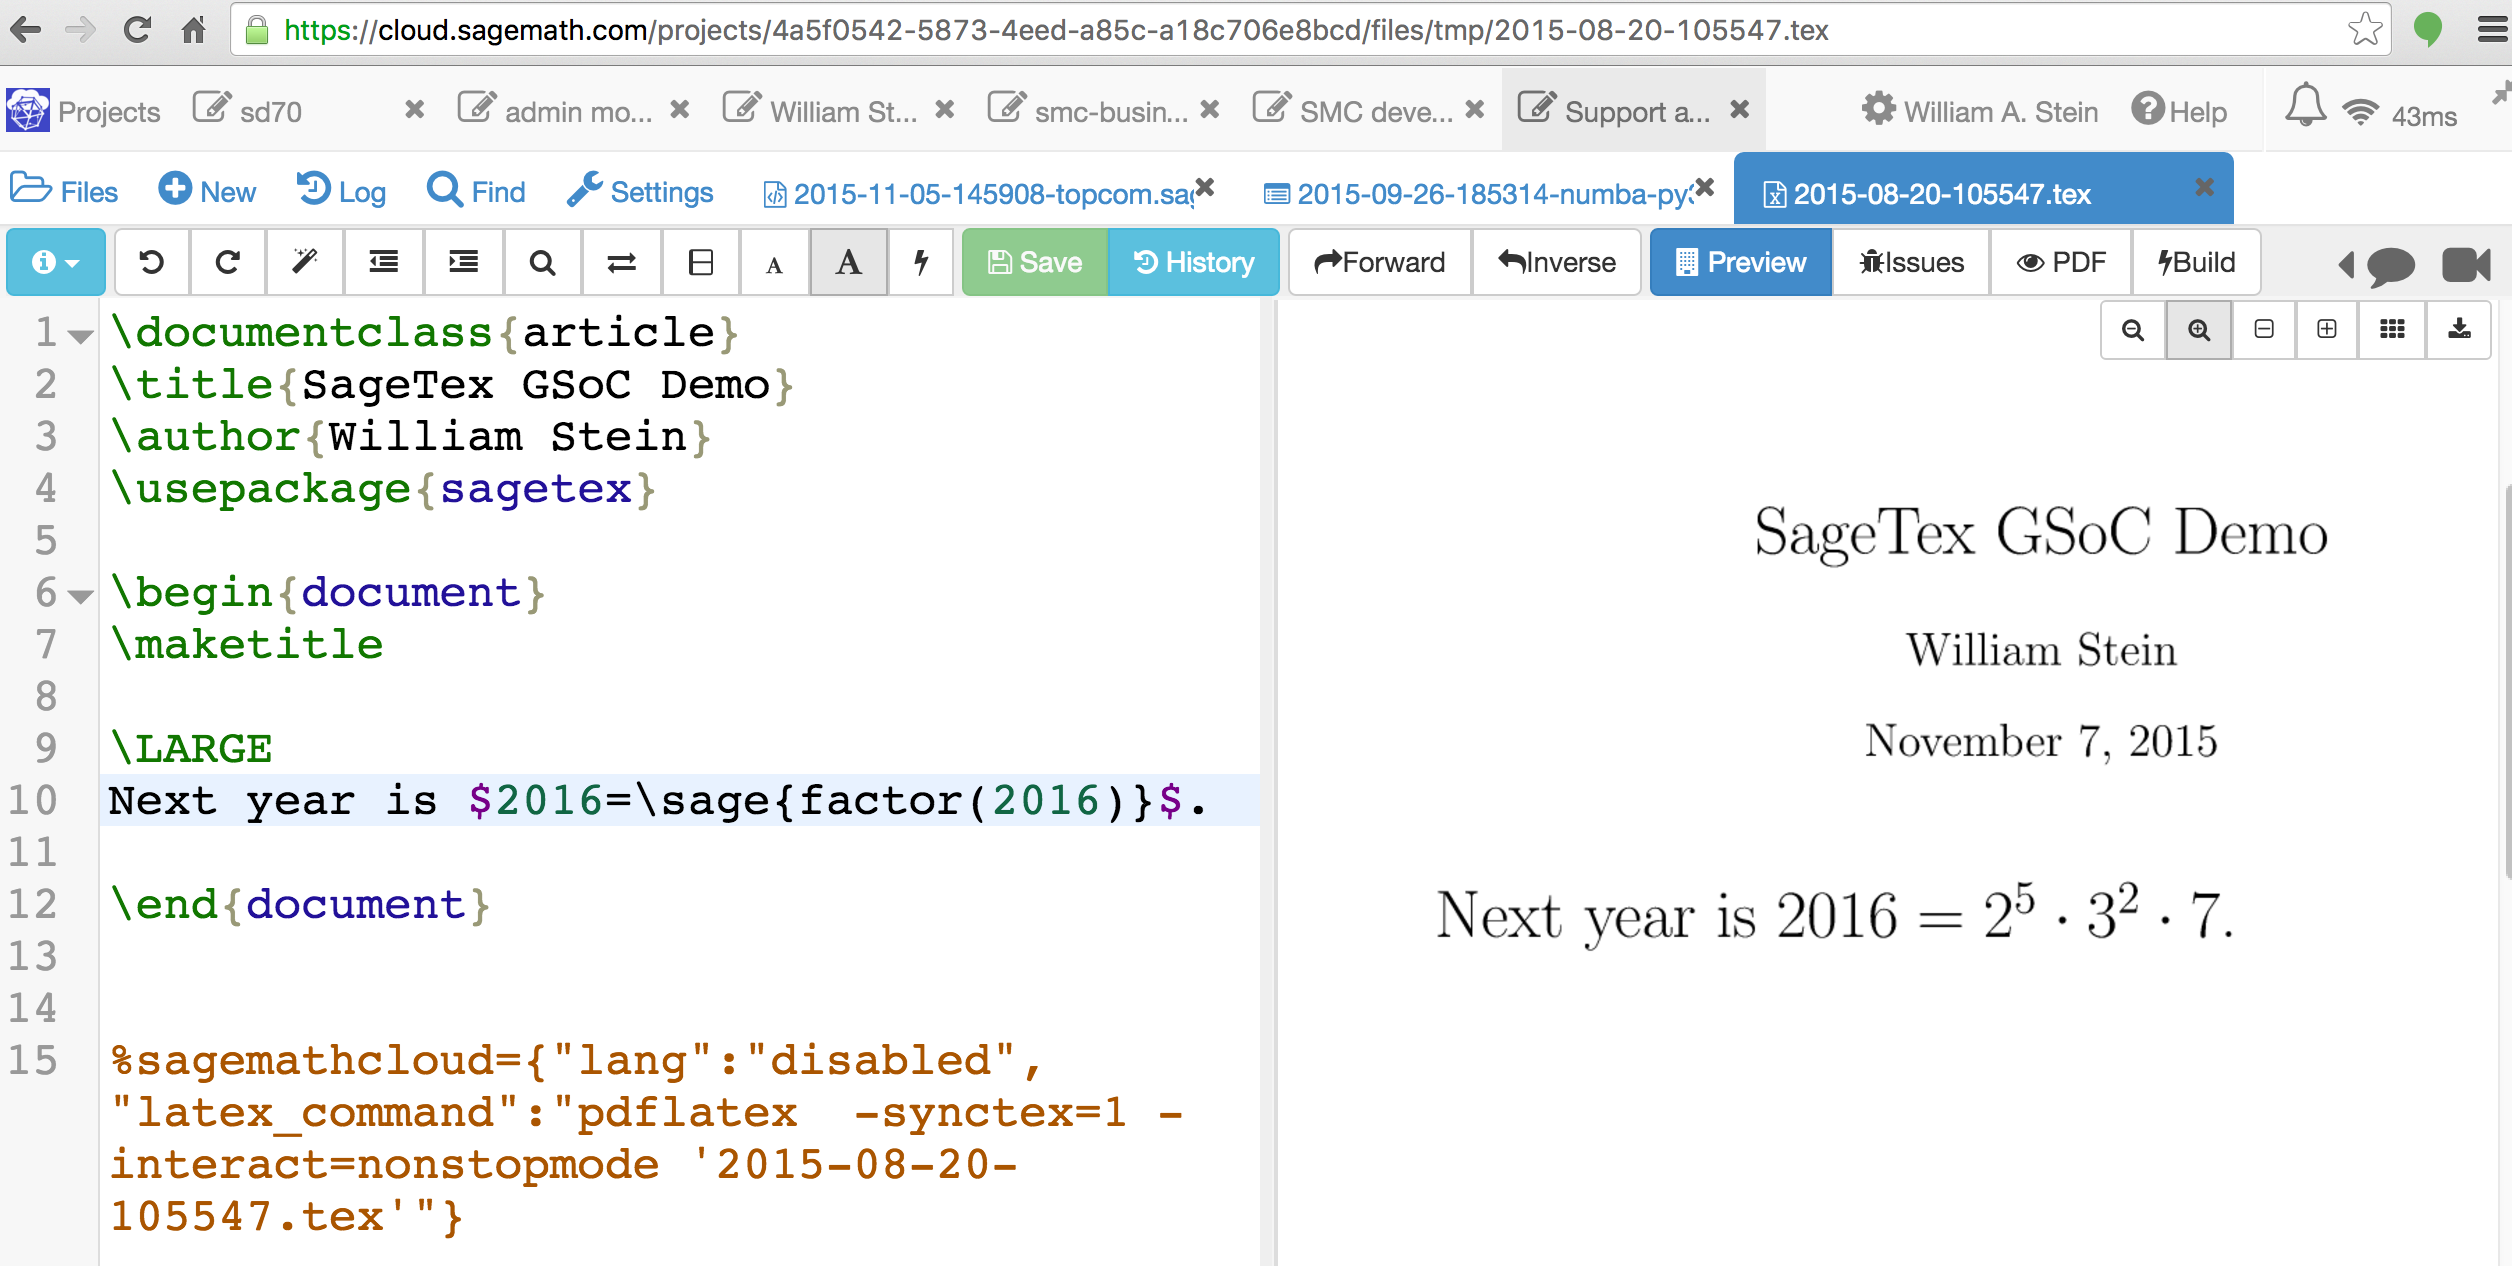Open the sd70 project tab
Image resolution: width=2512 pixels, height=1266 pixels.
(270, 111)
